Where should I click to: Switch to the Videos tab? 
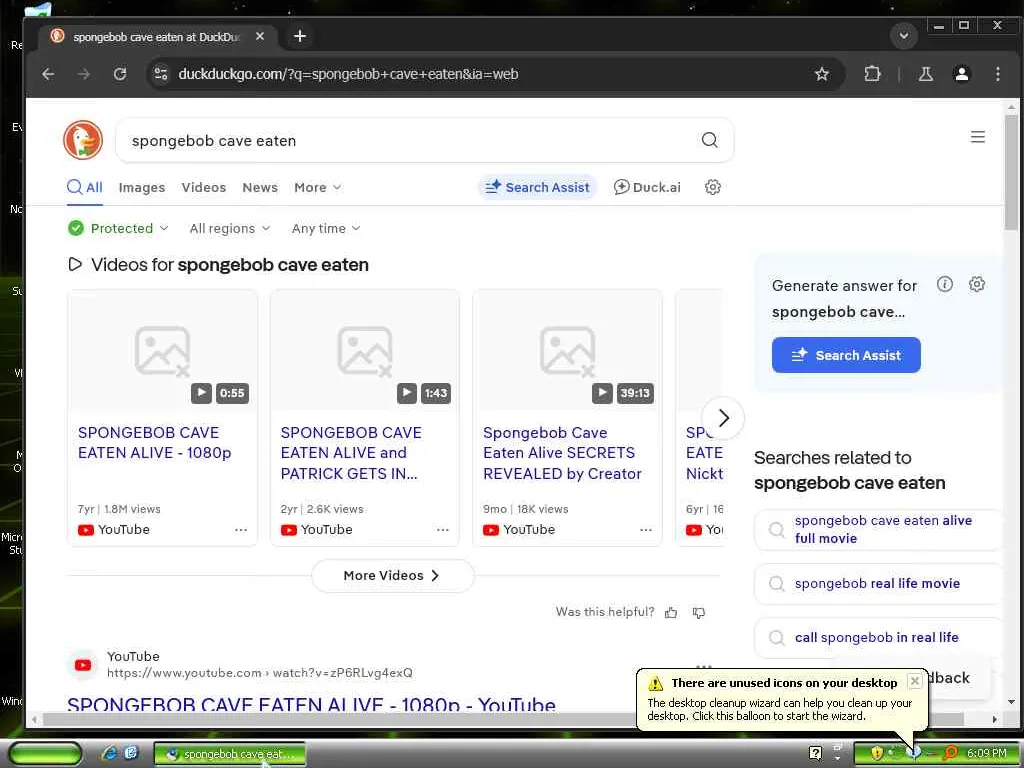tap(204, 187)
